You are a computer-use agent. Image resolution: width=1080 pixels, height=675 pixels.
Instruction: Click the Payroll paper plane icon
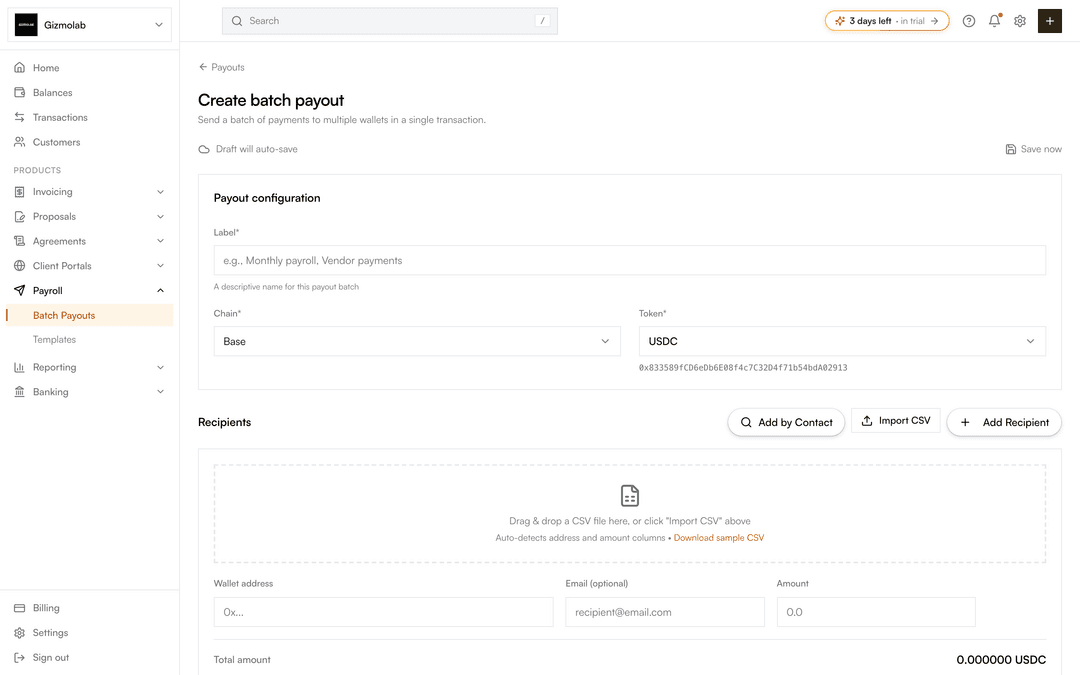19,291
